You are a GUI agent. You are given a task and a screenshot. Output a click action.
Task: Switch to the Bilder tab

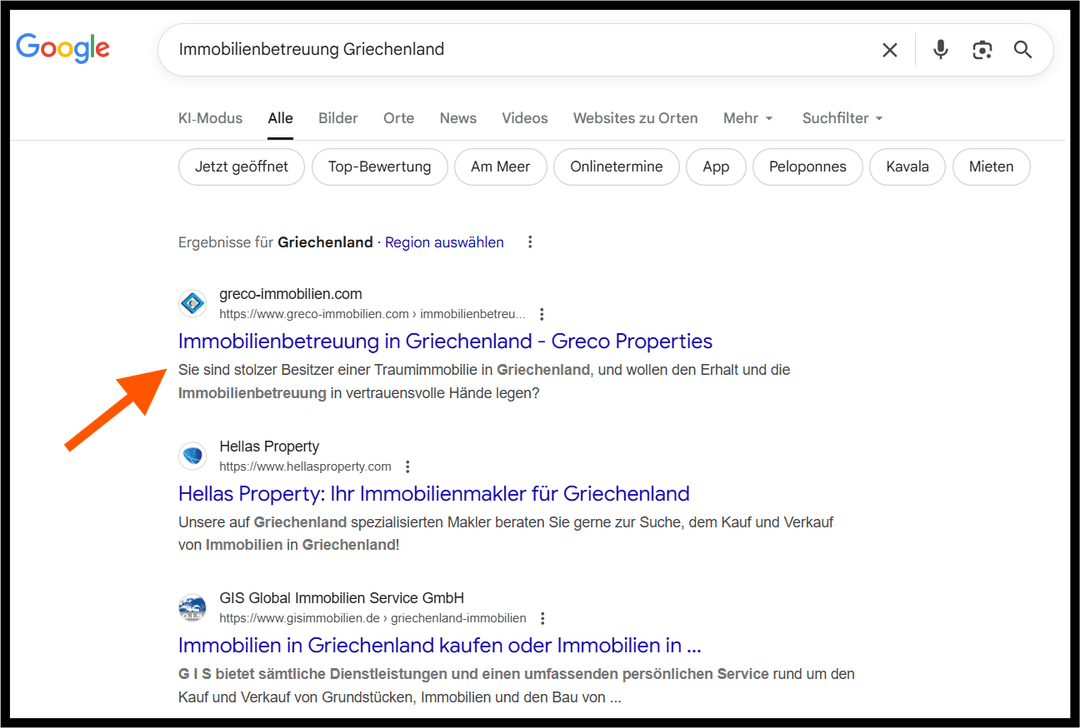[337, 118]
